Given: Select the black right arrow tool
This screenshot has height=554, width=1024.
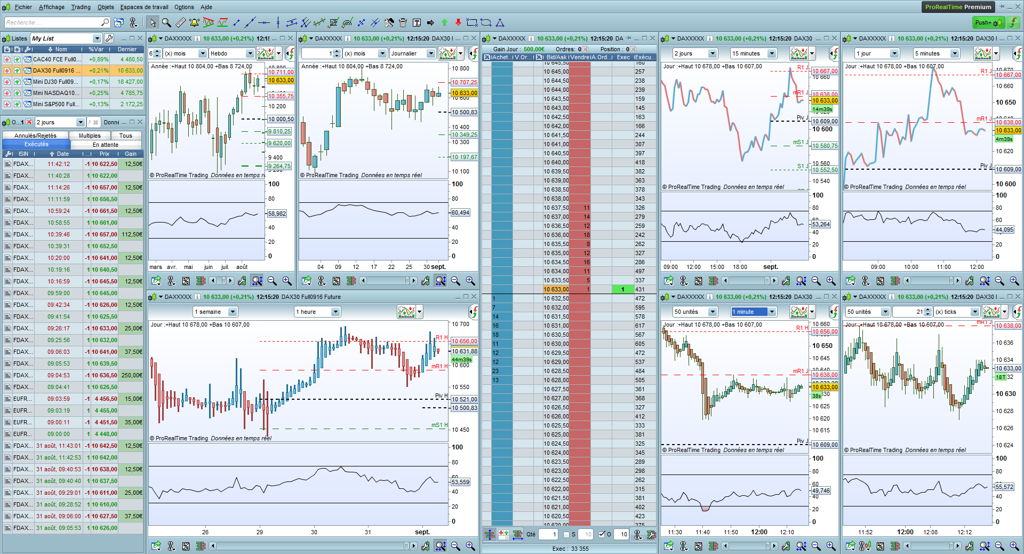Looking at the screenshot, I should (430, 22).
